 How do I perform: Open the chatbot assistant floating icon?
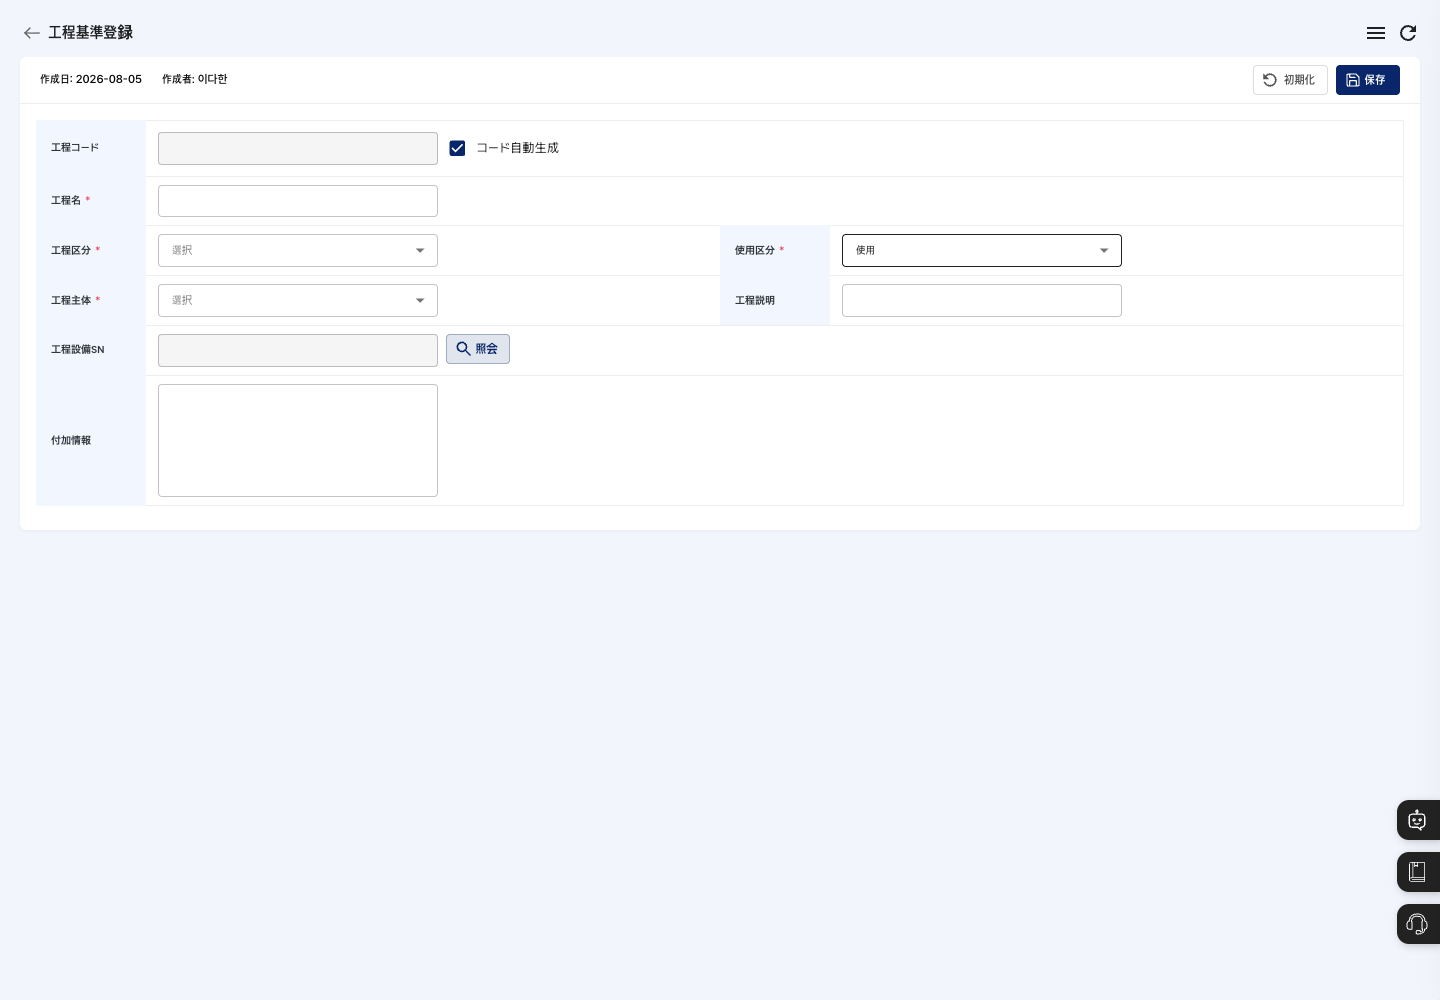pyautogui.click(x=1418, y=820)
